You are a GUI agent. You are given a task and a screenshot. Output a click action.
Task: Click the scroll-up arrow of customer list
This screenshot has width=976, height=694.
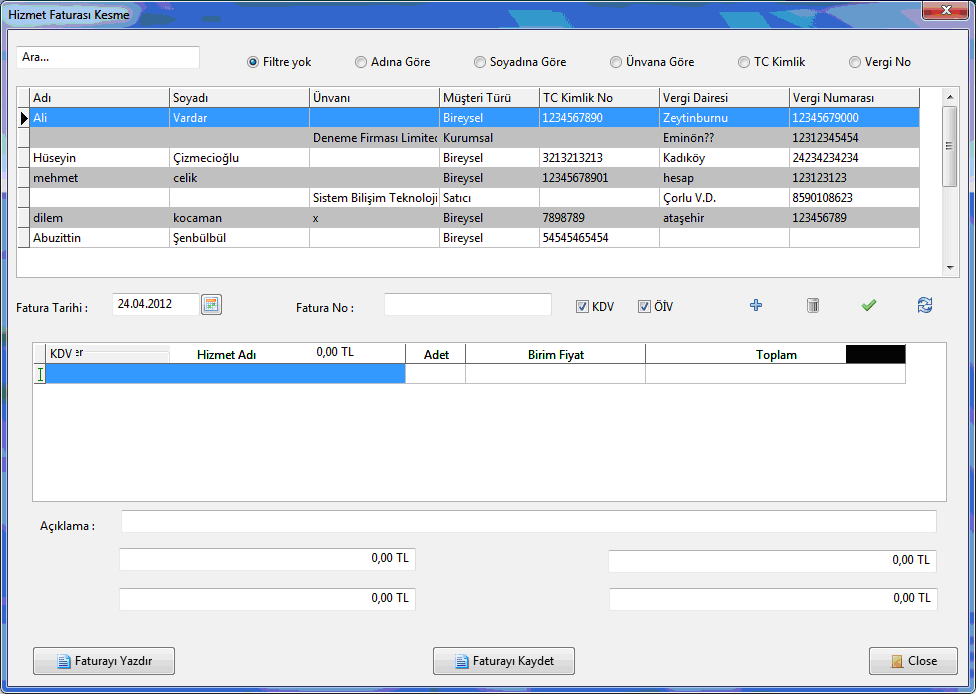[x=950, y=96]
